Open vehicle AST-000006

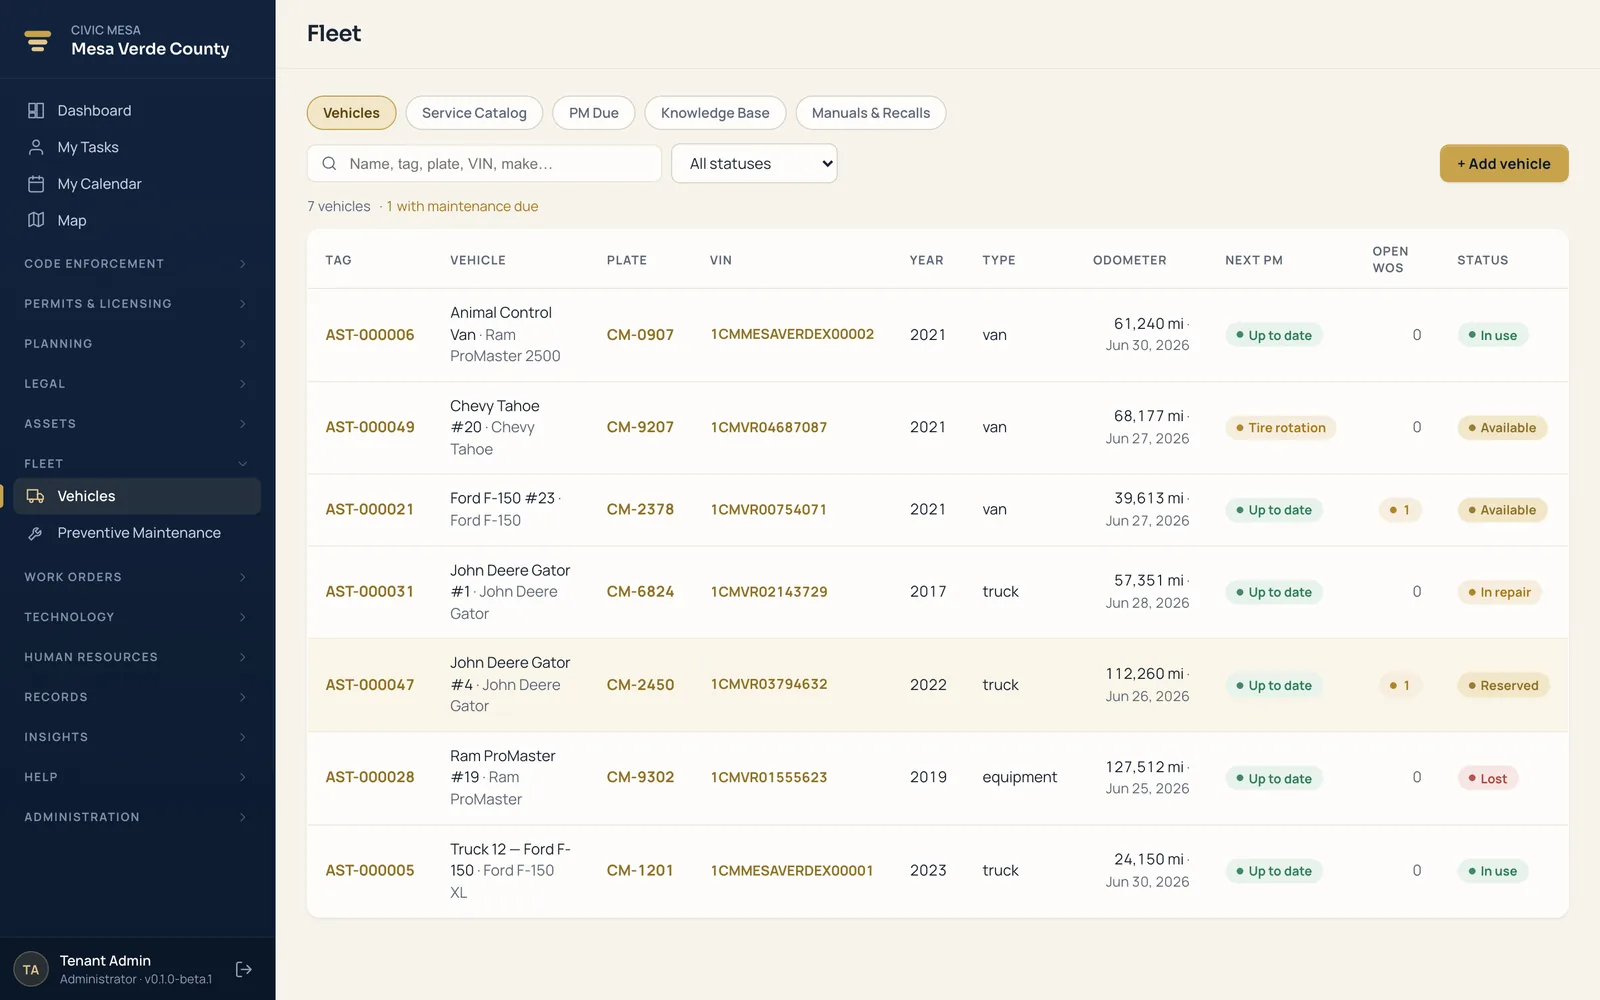click(370, 335)
